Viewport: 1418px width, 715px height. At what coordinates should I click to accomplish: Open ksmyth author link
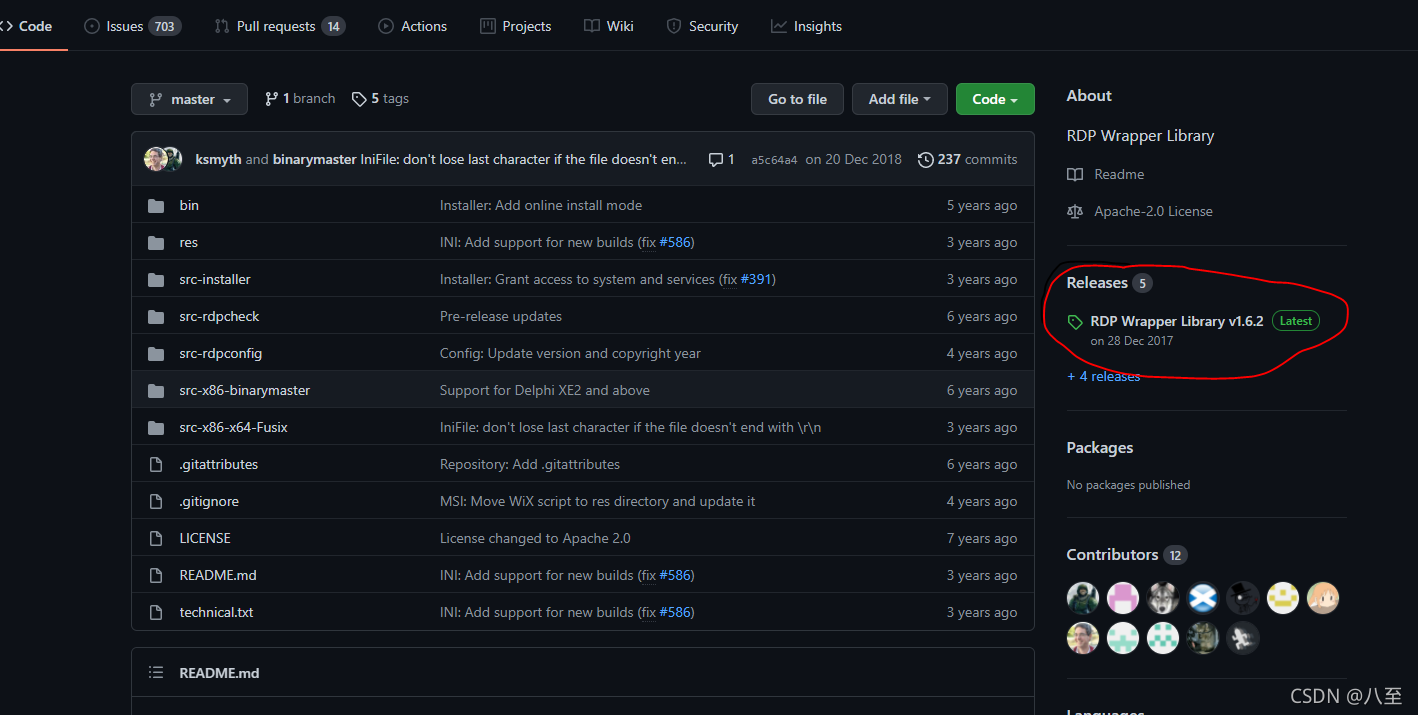tap(218, 159)
